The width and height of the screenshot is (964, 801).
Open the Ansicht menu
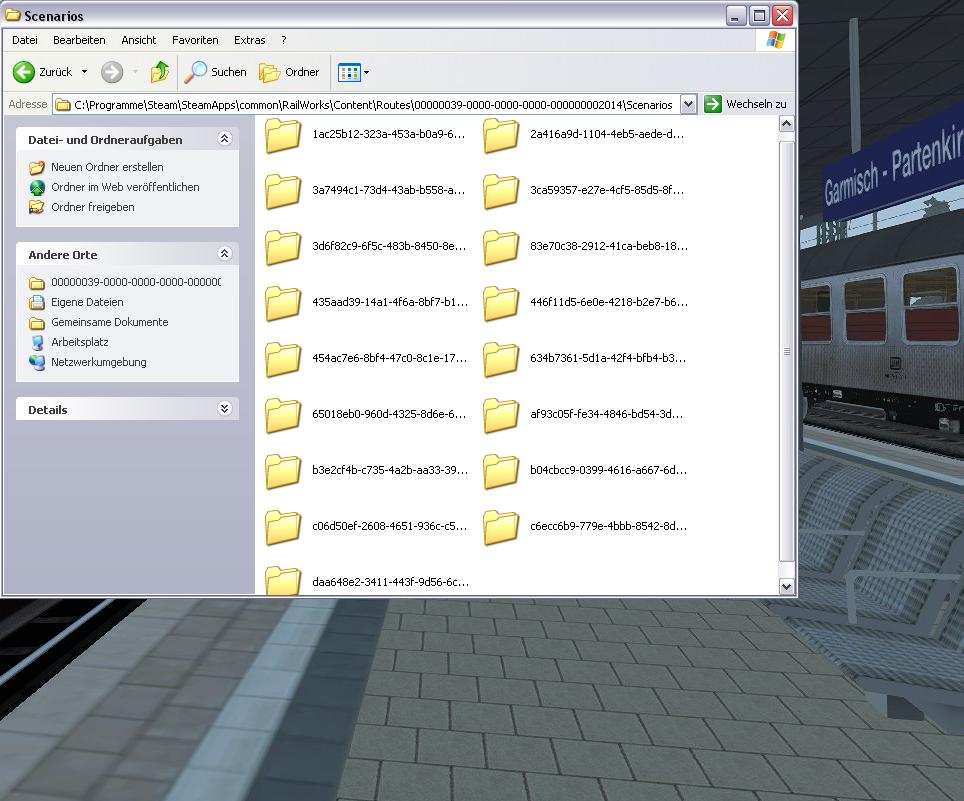(138, 40)
